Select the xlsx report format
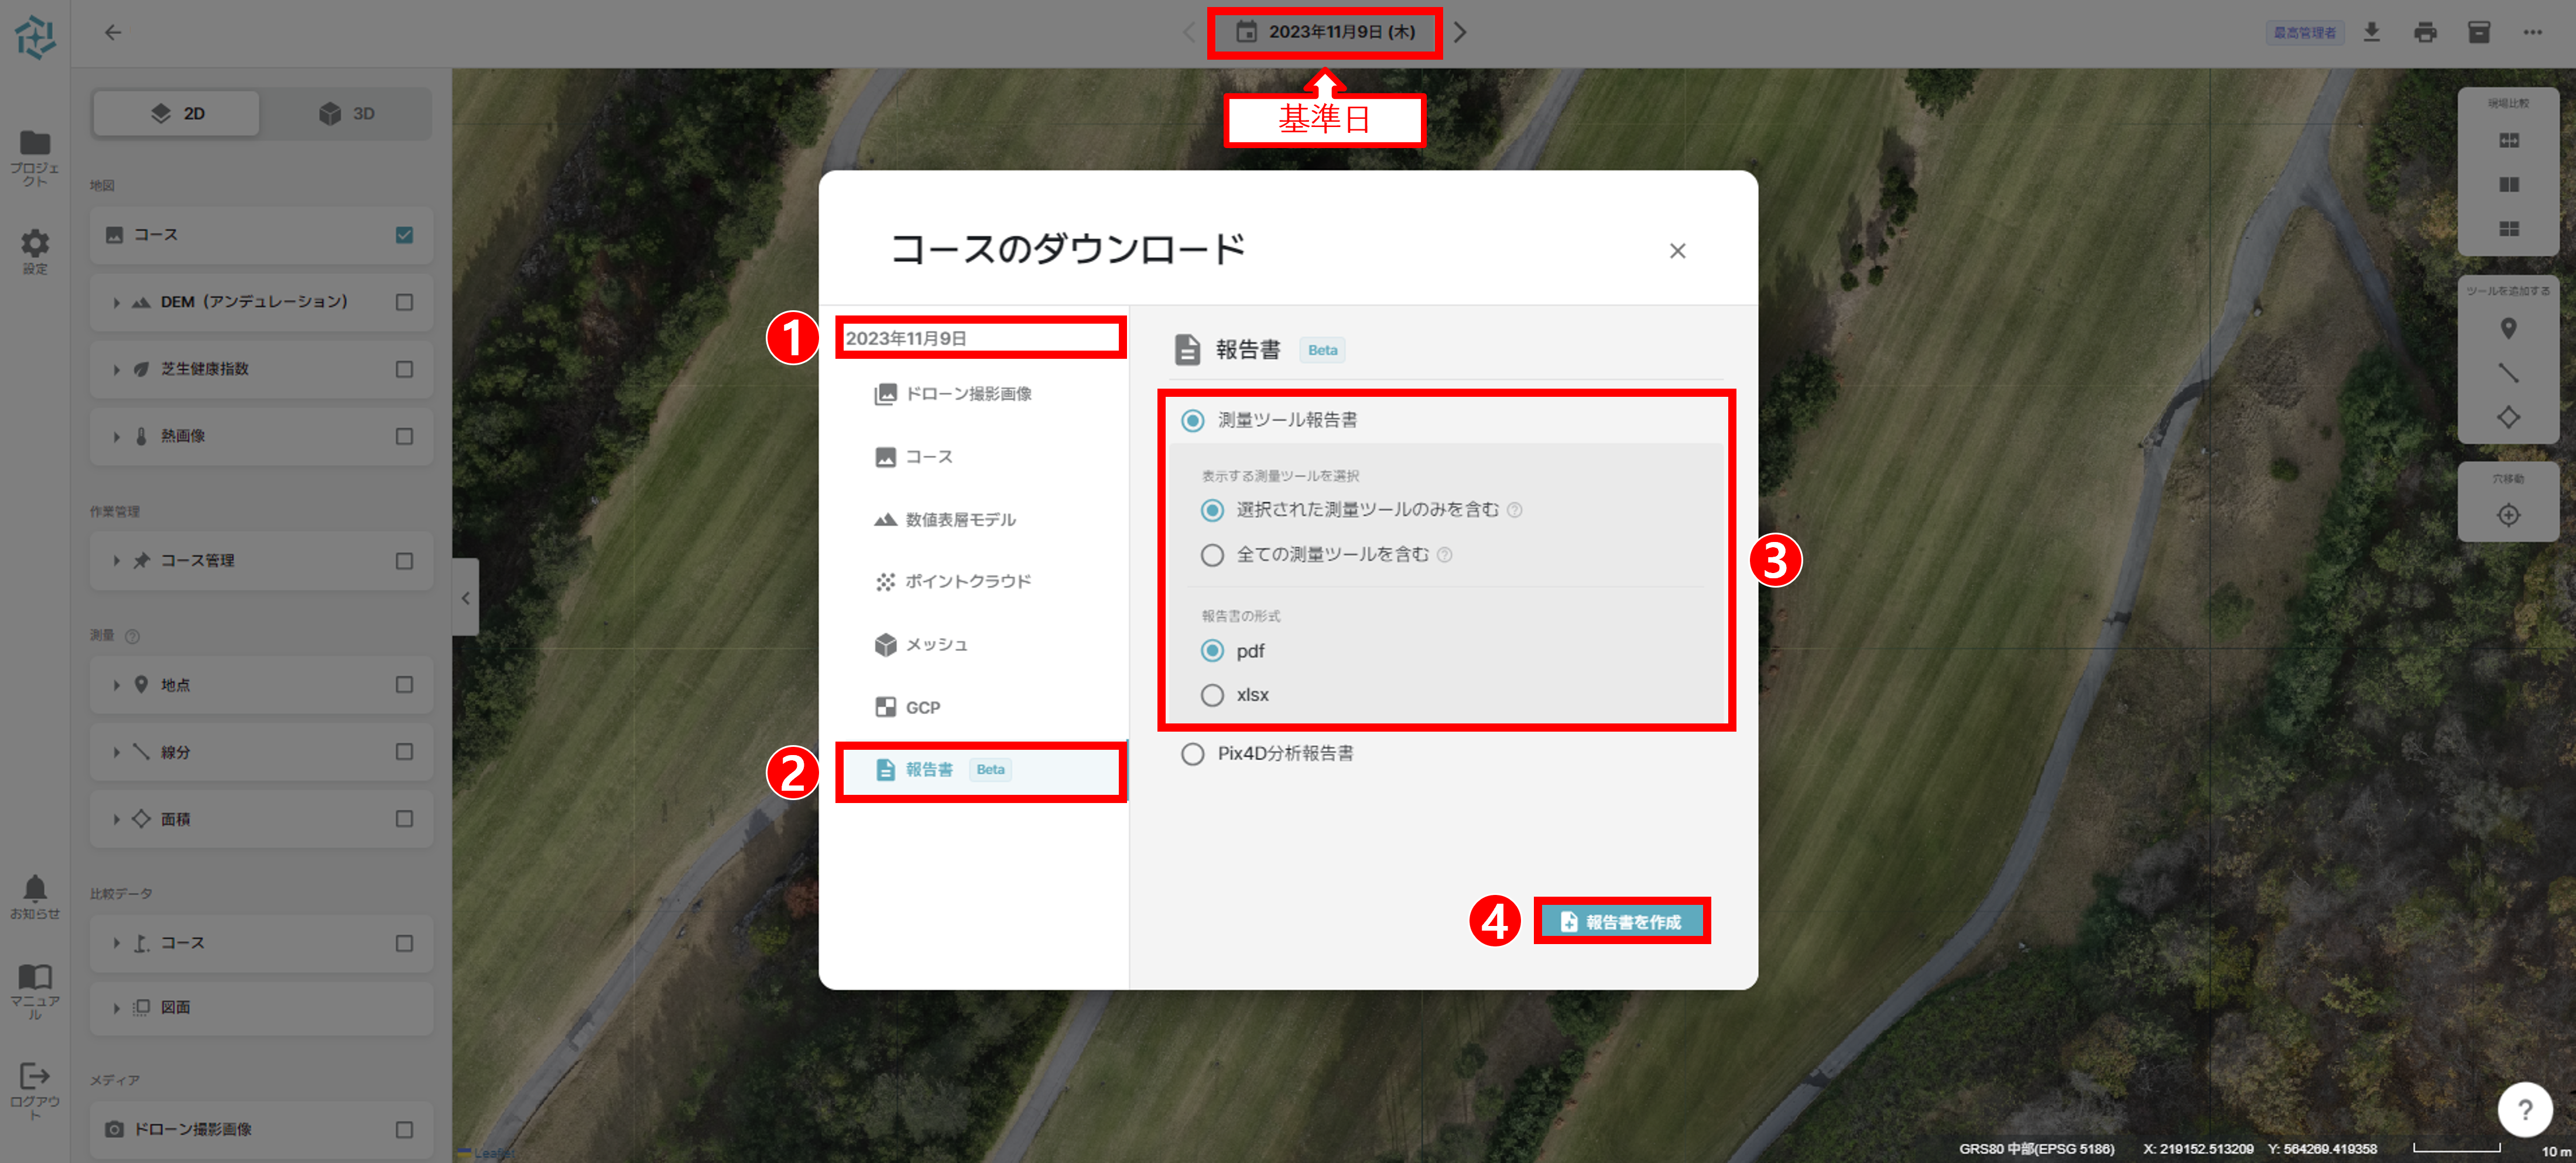Screen dimensions: 2576x1163 click(x=1212, y=695)
